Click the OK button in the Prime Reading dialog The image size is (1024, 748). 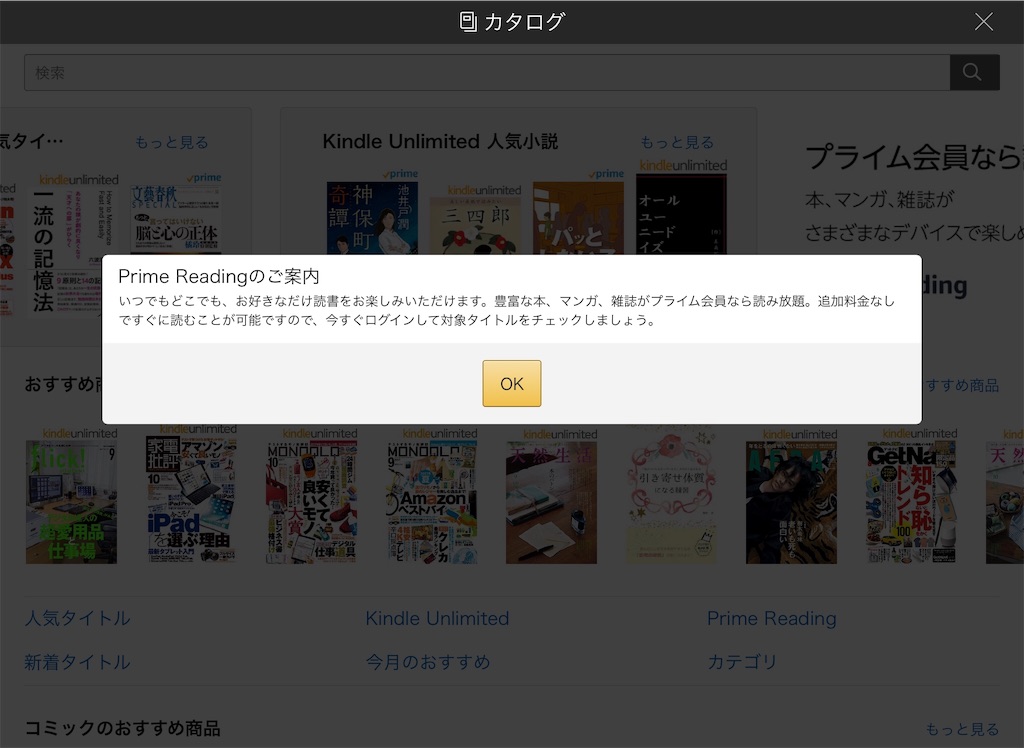(x=511, y=383)
